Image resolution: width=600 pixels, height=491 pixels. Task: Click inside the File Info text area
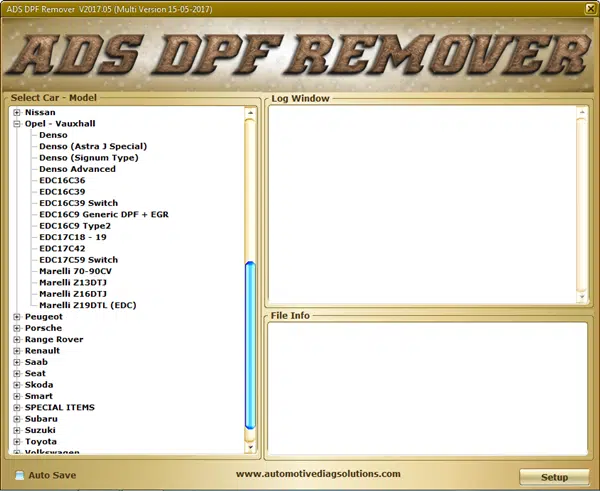pos(425,385)
